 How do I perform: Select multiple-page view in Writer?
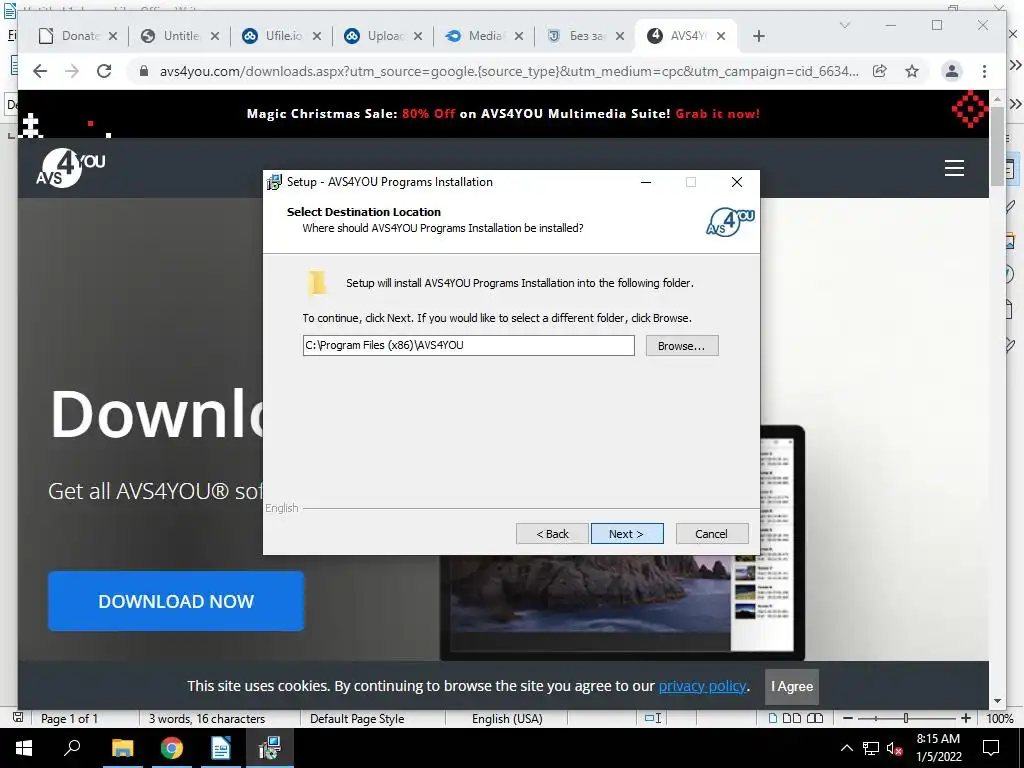pos(792,718)
